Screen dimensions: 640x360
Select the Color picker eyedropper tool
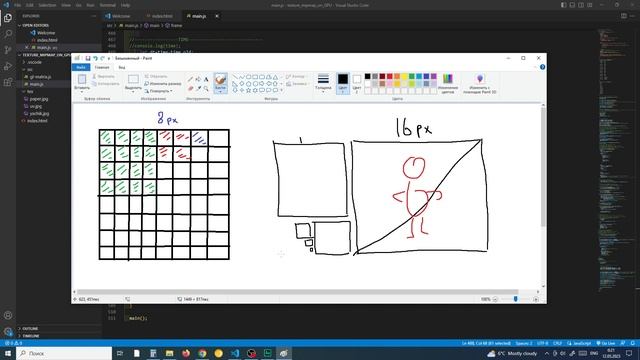point(198,88)
